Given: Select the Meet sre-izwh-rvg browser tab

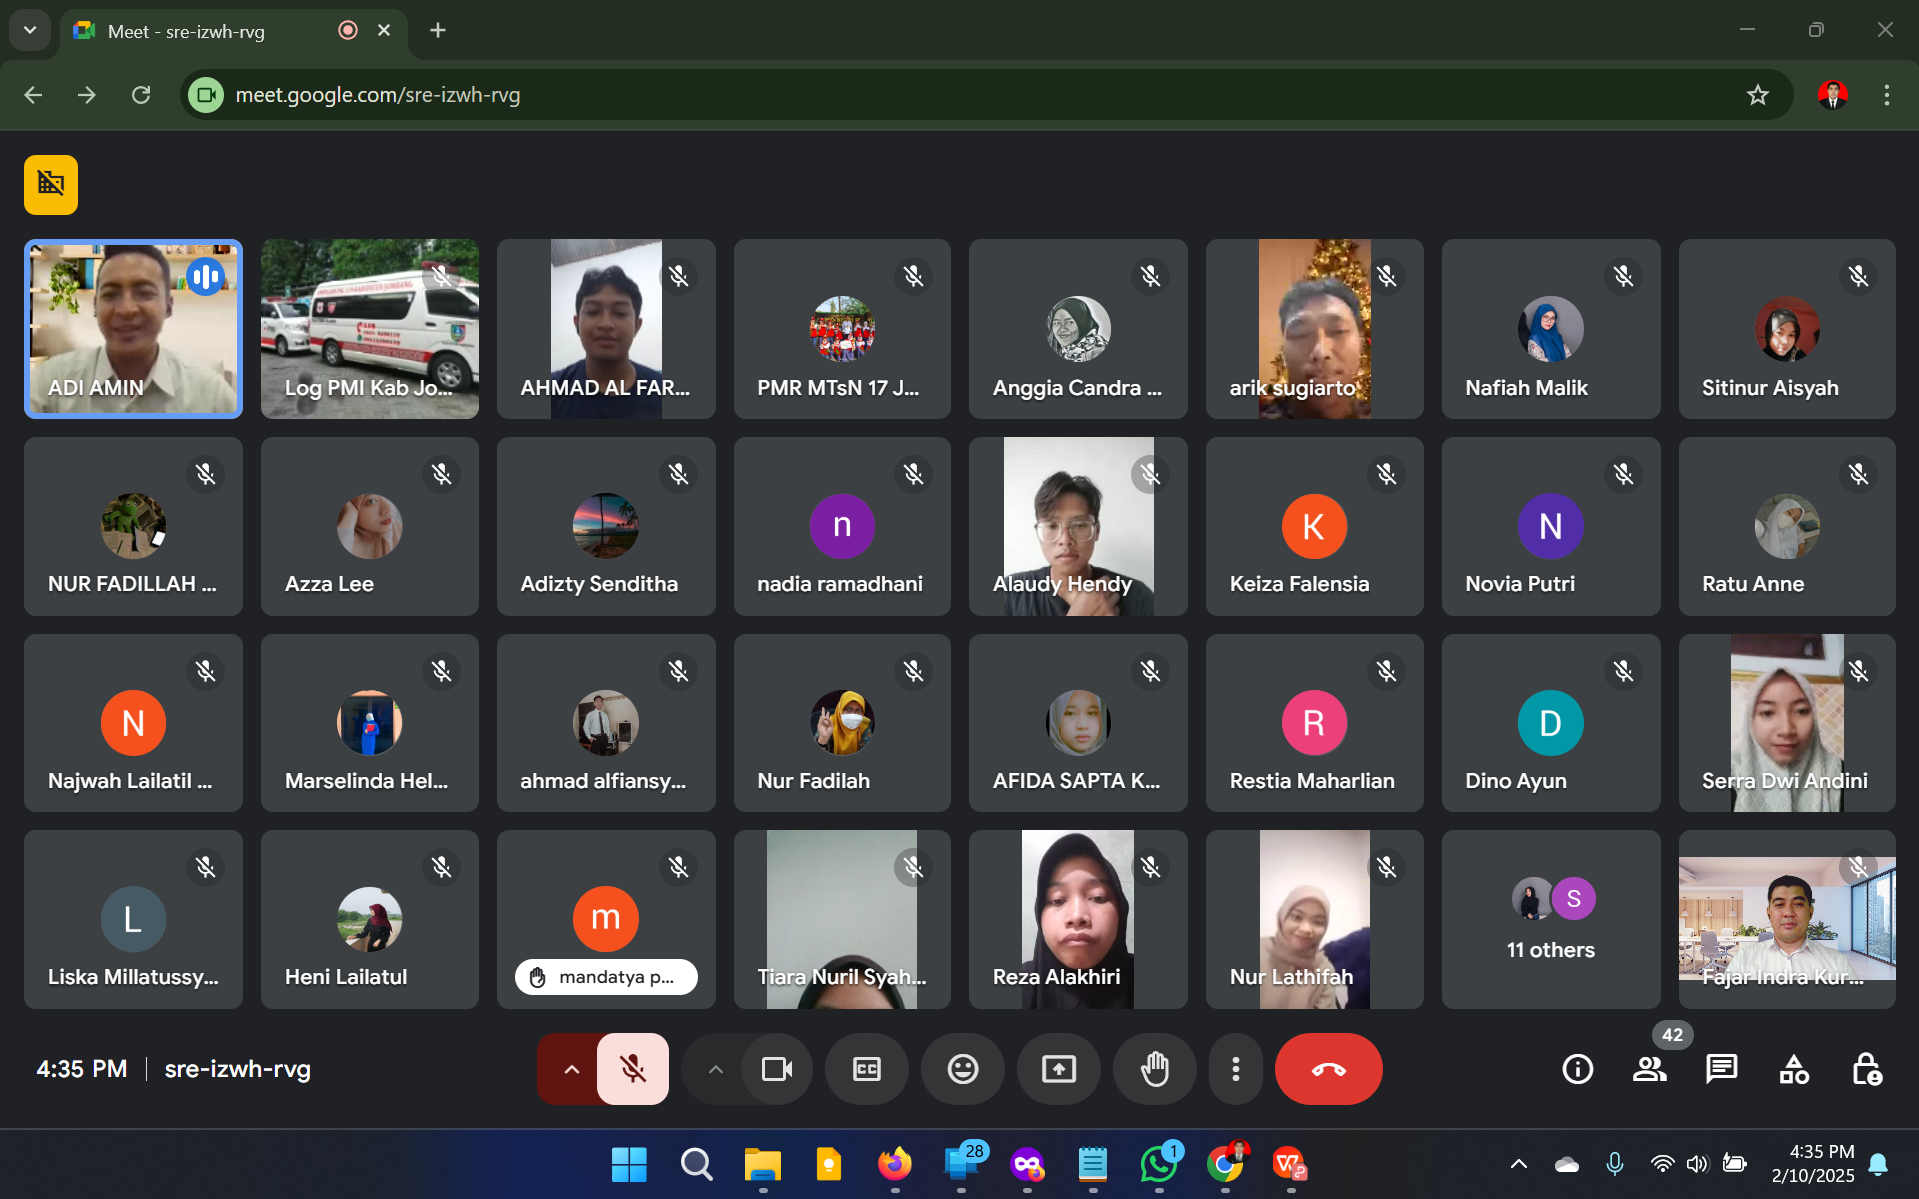Looking at the screenshot, I should [x=200, y=31].
